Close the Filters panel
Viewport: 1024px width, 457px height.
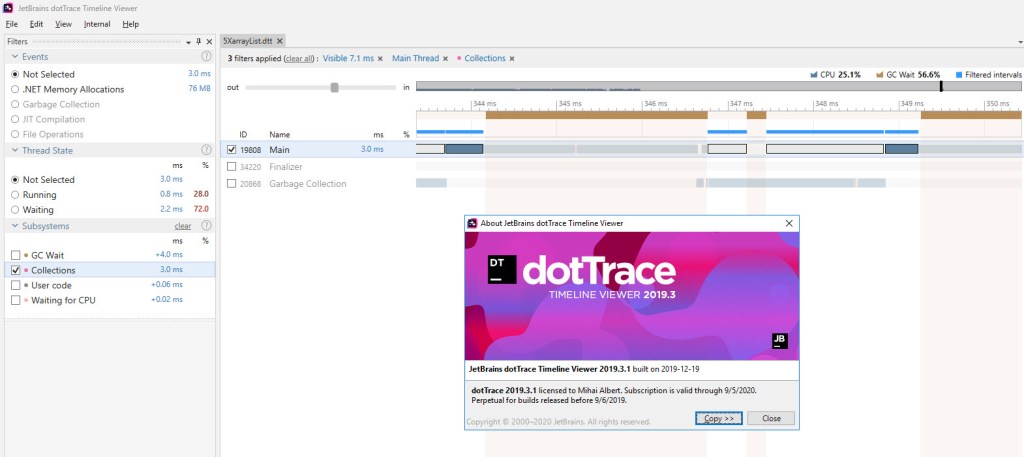point(210,41)
